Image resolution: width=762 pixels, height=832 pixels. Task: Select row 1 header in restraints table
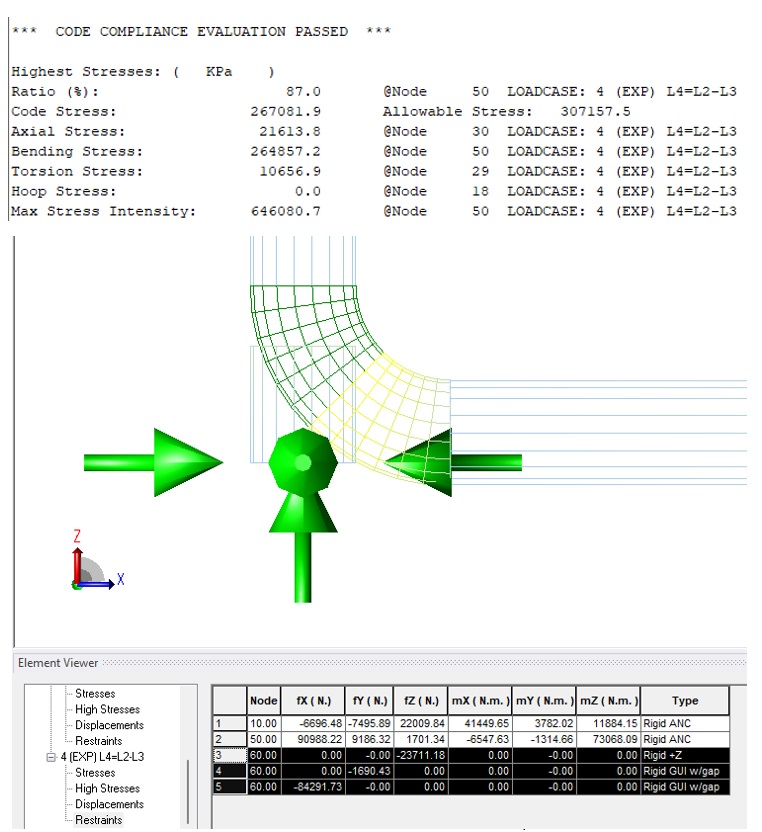pos(229,723)
